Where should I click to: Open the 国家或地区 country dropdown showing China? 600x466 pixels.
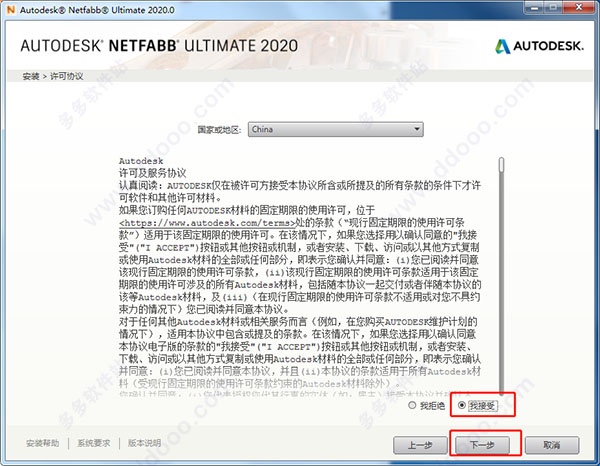(x=336, y=129)
